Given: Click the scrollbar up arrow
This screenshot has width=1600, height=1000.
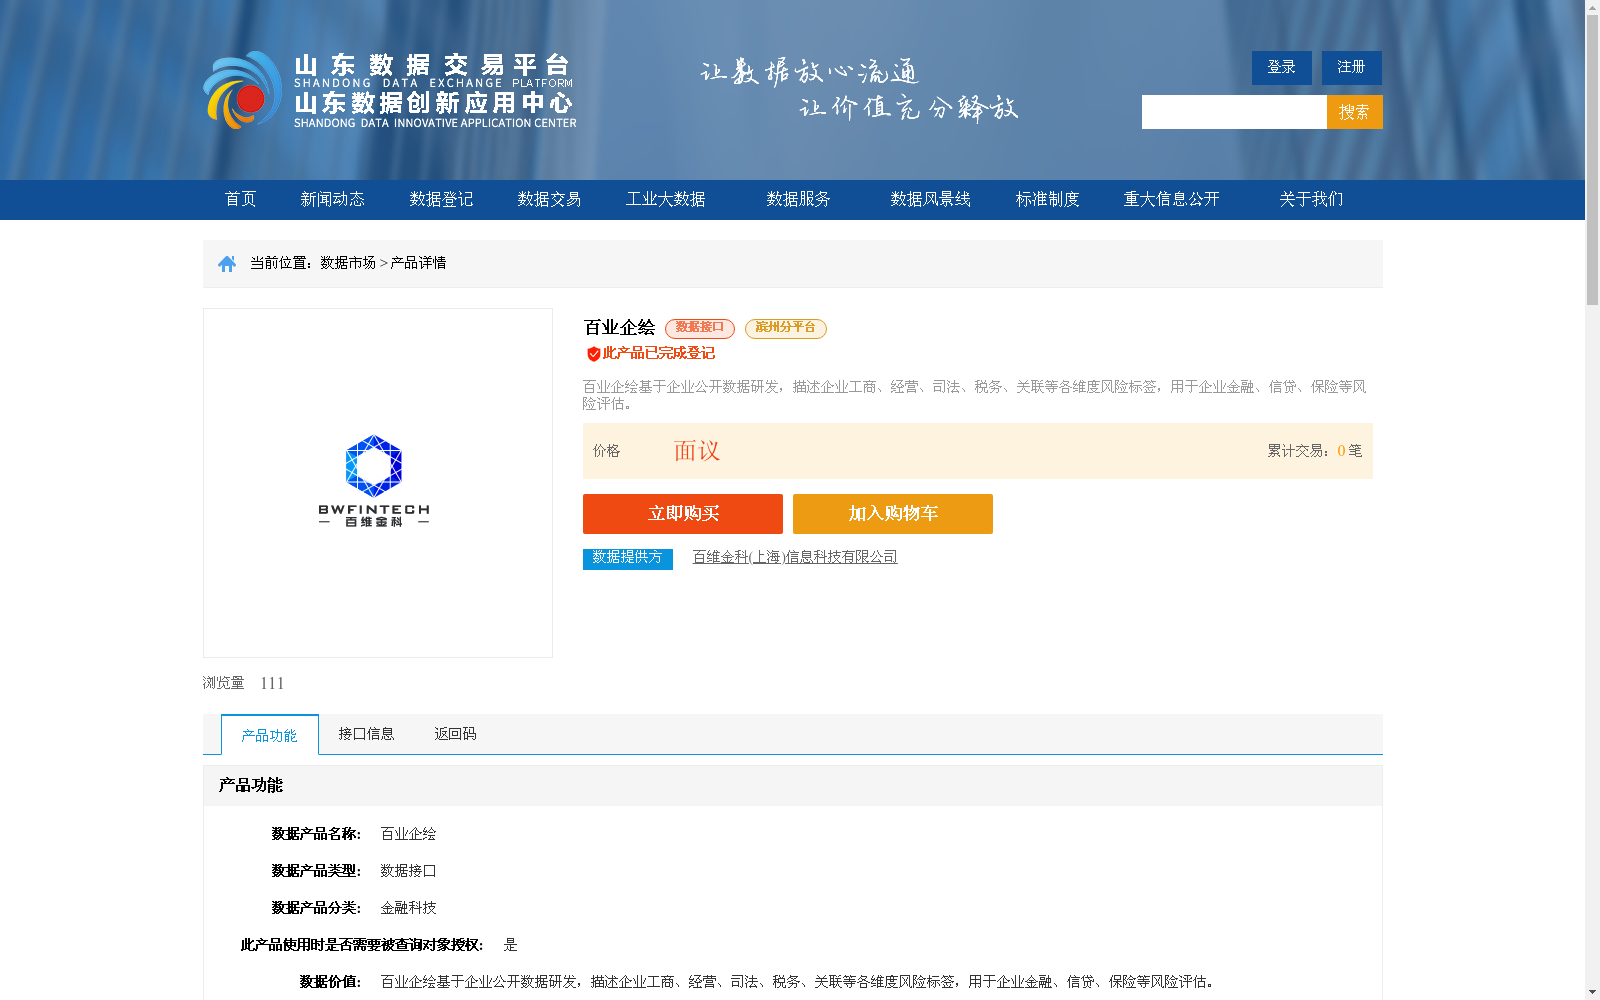Looking at the screenshot, I should point(1592,7).
